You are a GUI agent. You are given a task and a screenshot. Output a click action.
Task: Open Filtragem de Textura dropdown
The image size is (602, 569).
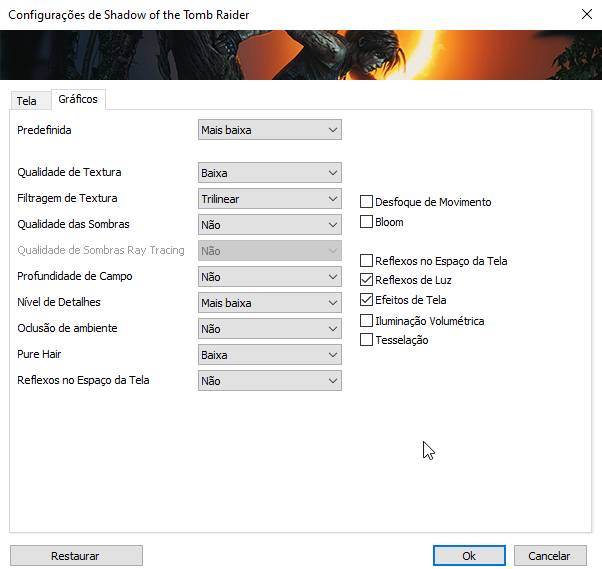tap(269, 198)
